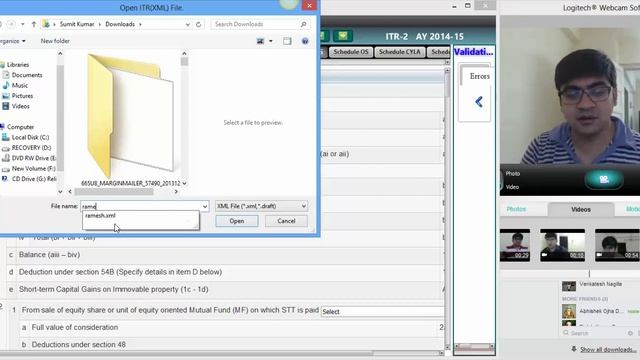The height and width of the screenshot is (360, 640).
Task: Open the third video thumbnail in webcam gallery
Action: 617,245
